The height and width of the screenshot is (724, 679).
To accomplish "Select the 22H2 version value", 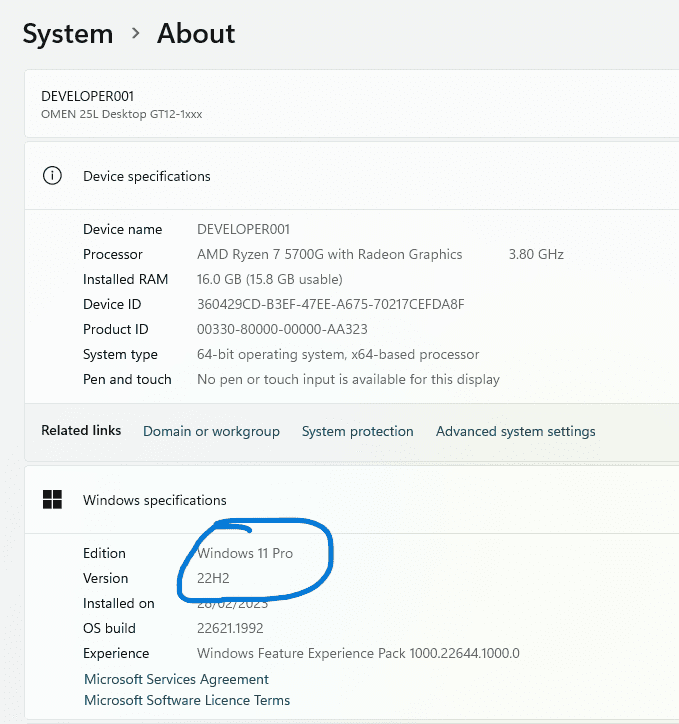I will 213,578.
